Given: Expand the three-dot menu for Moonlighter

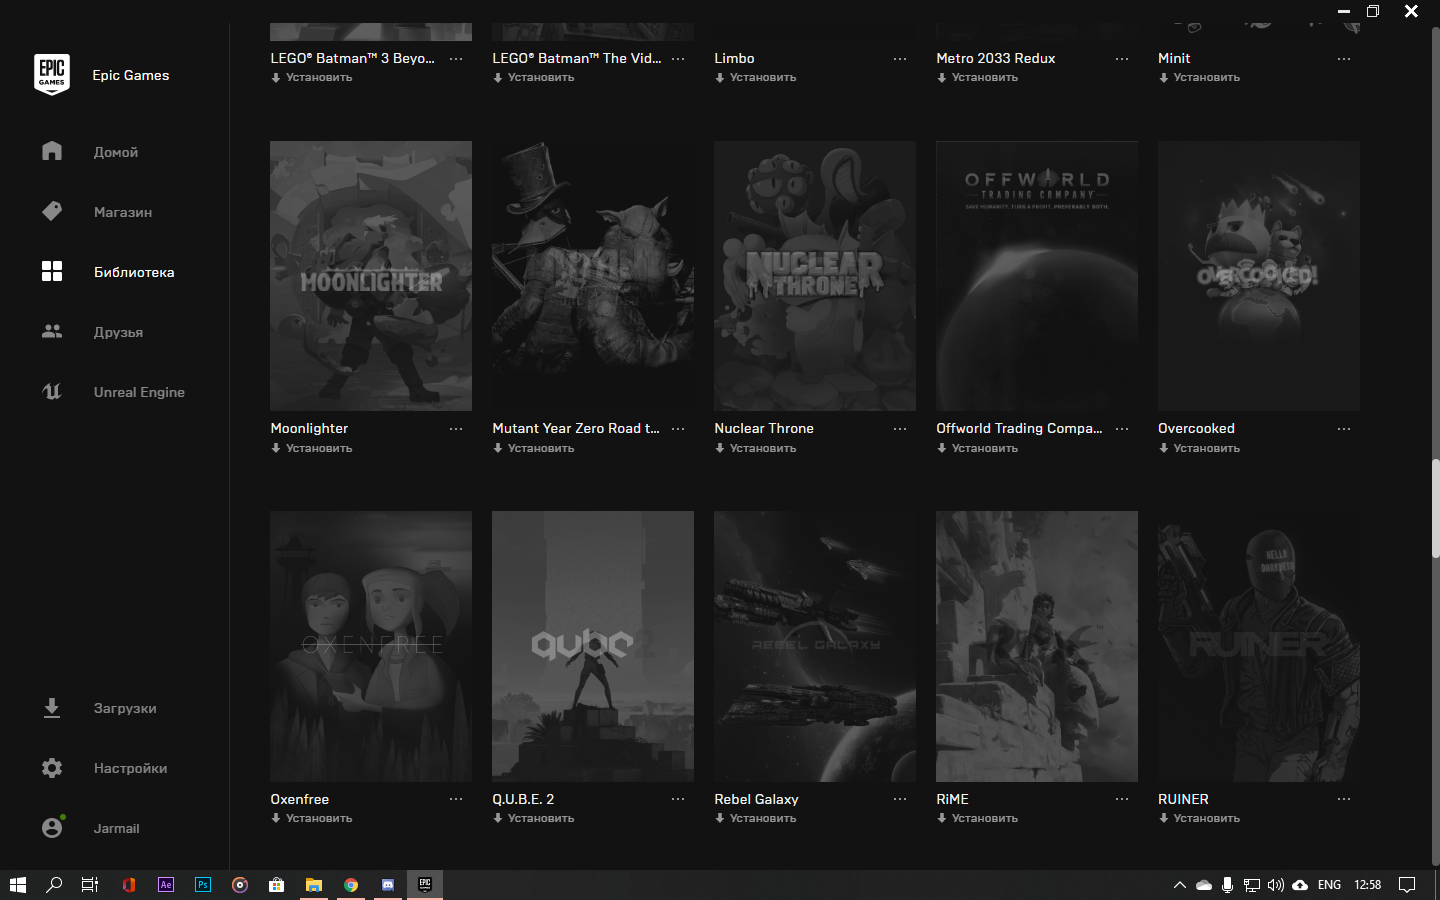Looking at the screenshot, I should tap(456, 429).
